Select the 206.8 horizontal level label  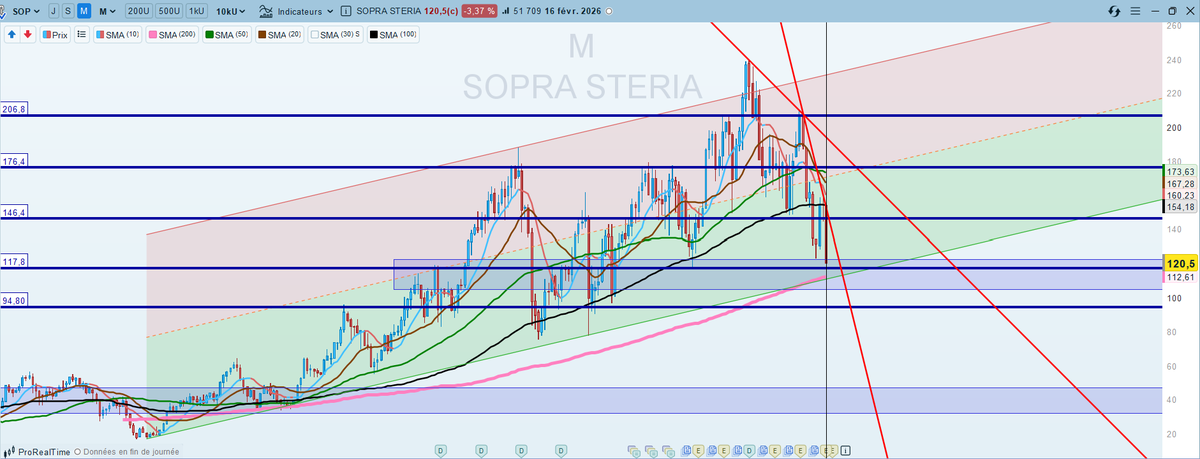click(x=14, y=109)
